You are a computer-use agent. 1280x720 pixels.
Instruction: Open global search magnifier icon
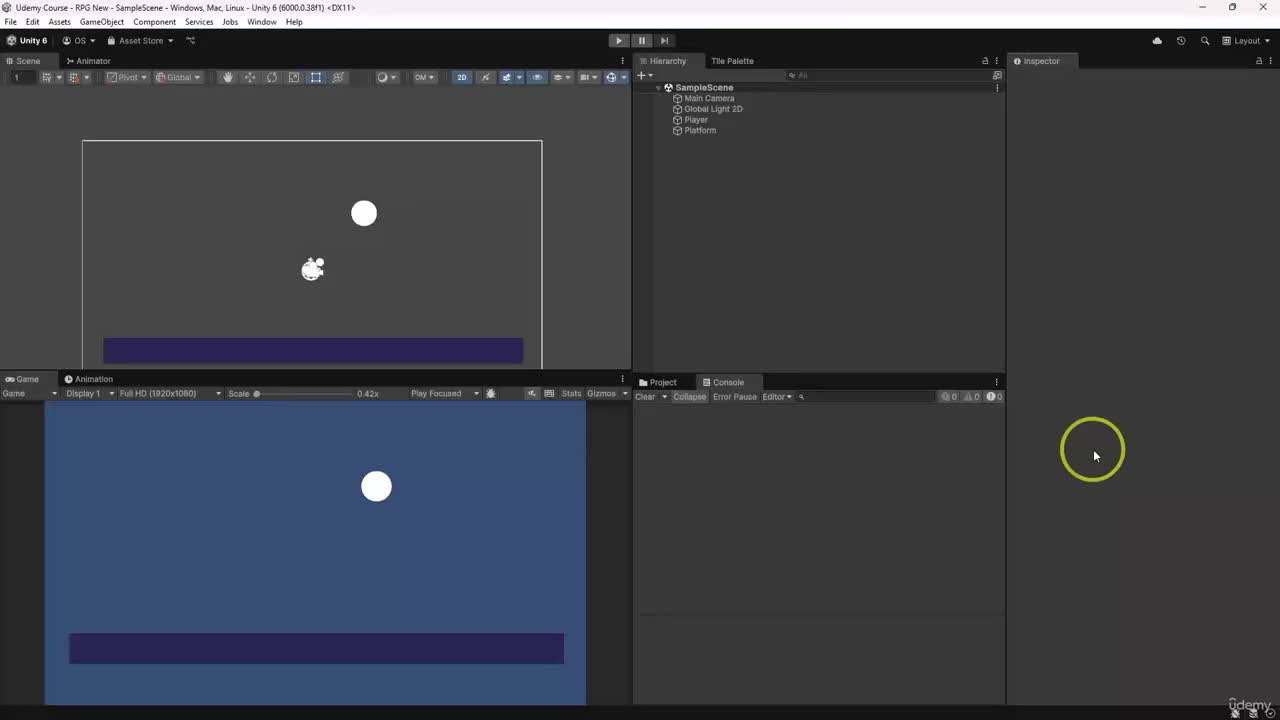click(x=1205, y=41)
